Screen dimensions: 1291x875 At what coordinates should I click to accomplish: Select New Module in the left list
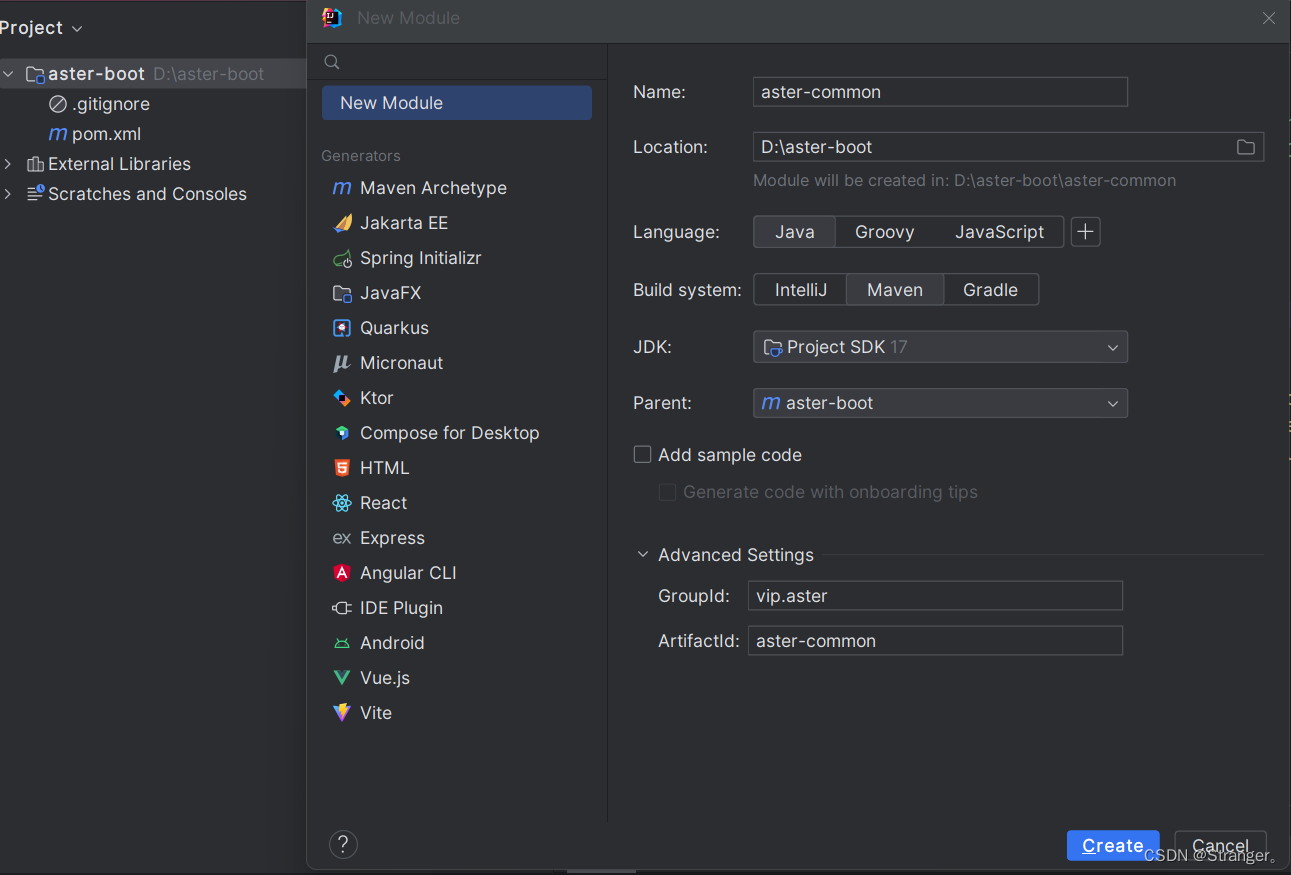coord(457,103)
